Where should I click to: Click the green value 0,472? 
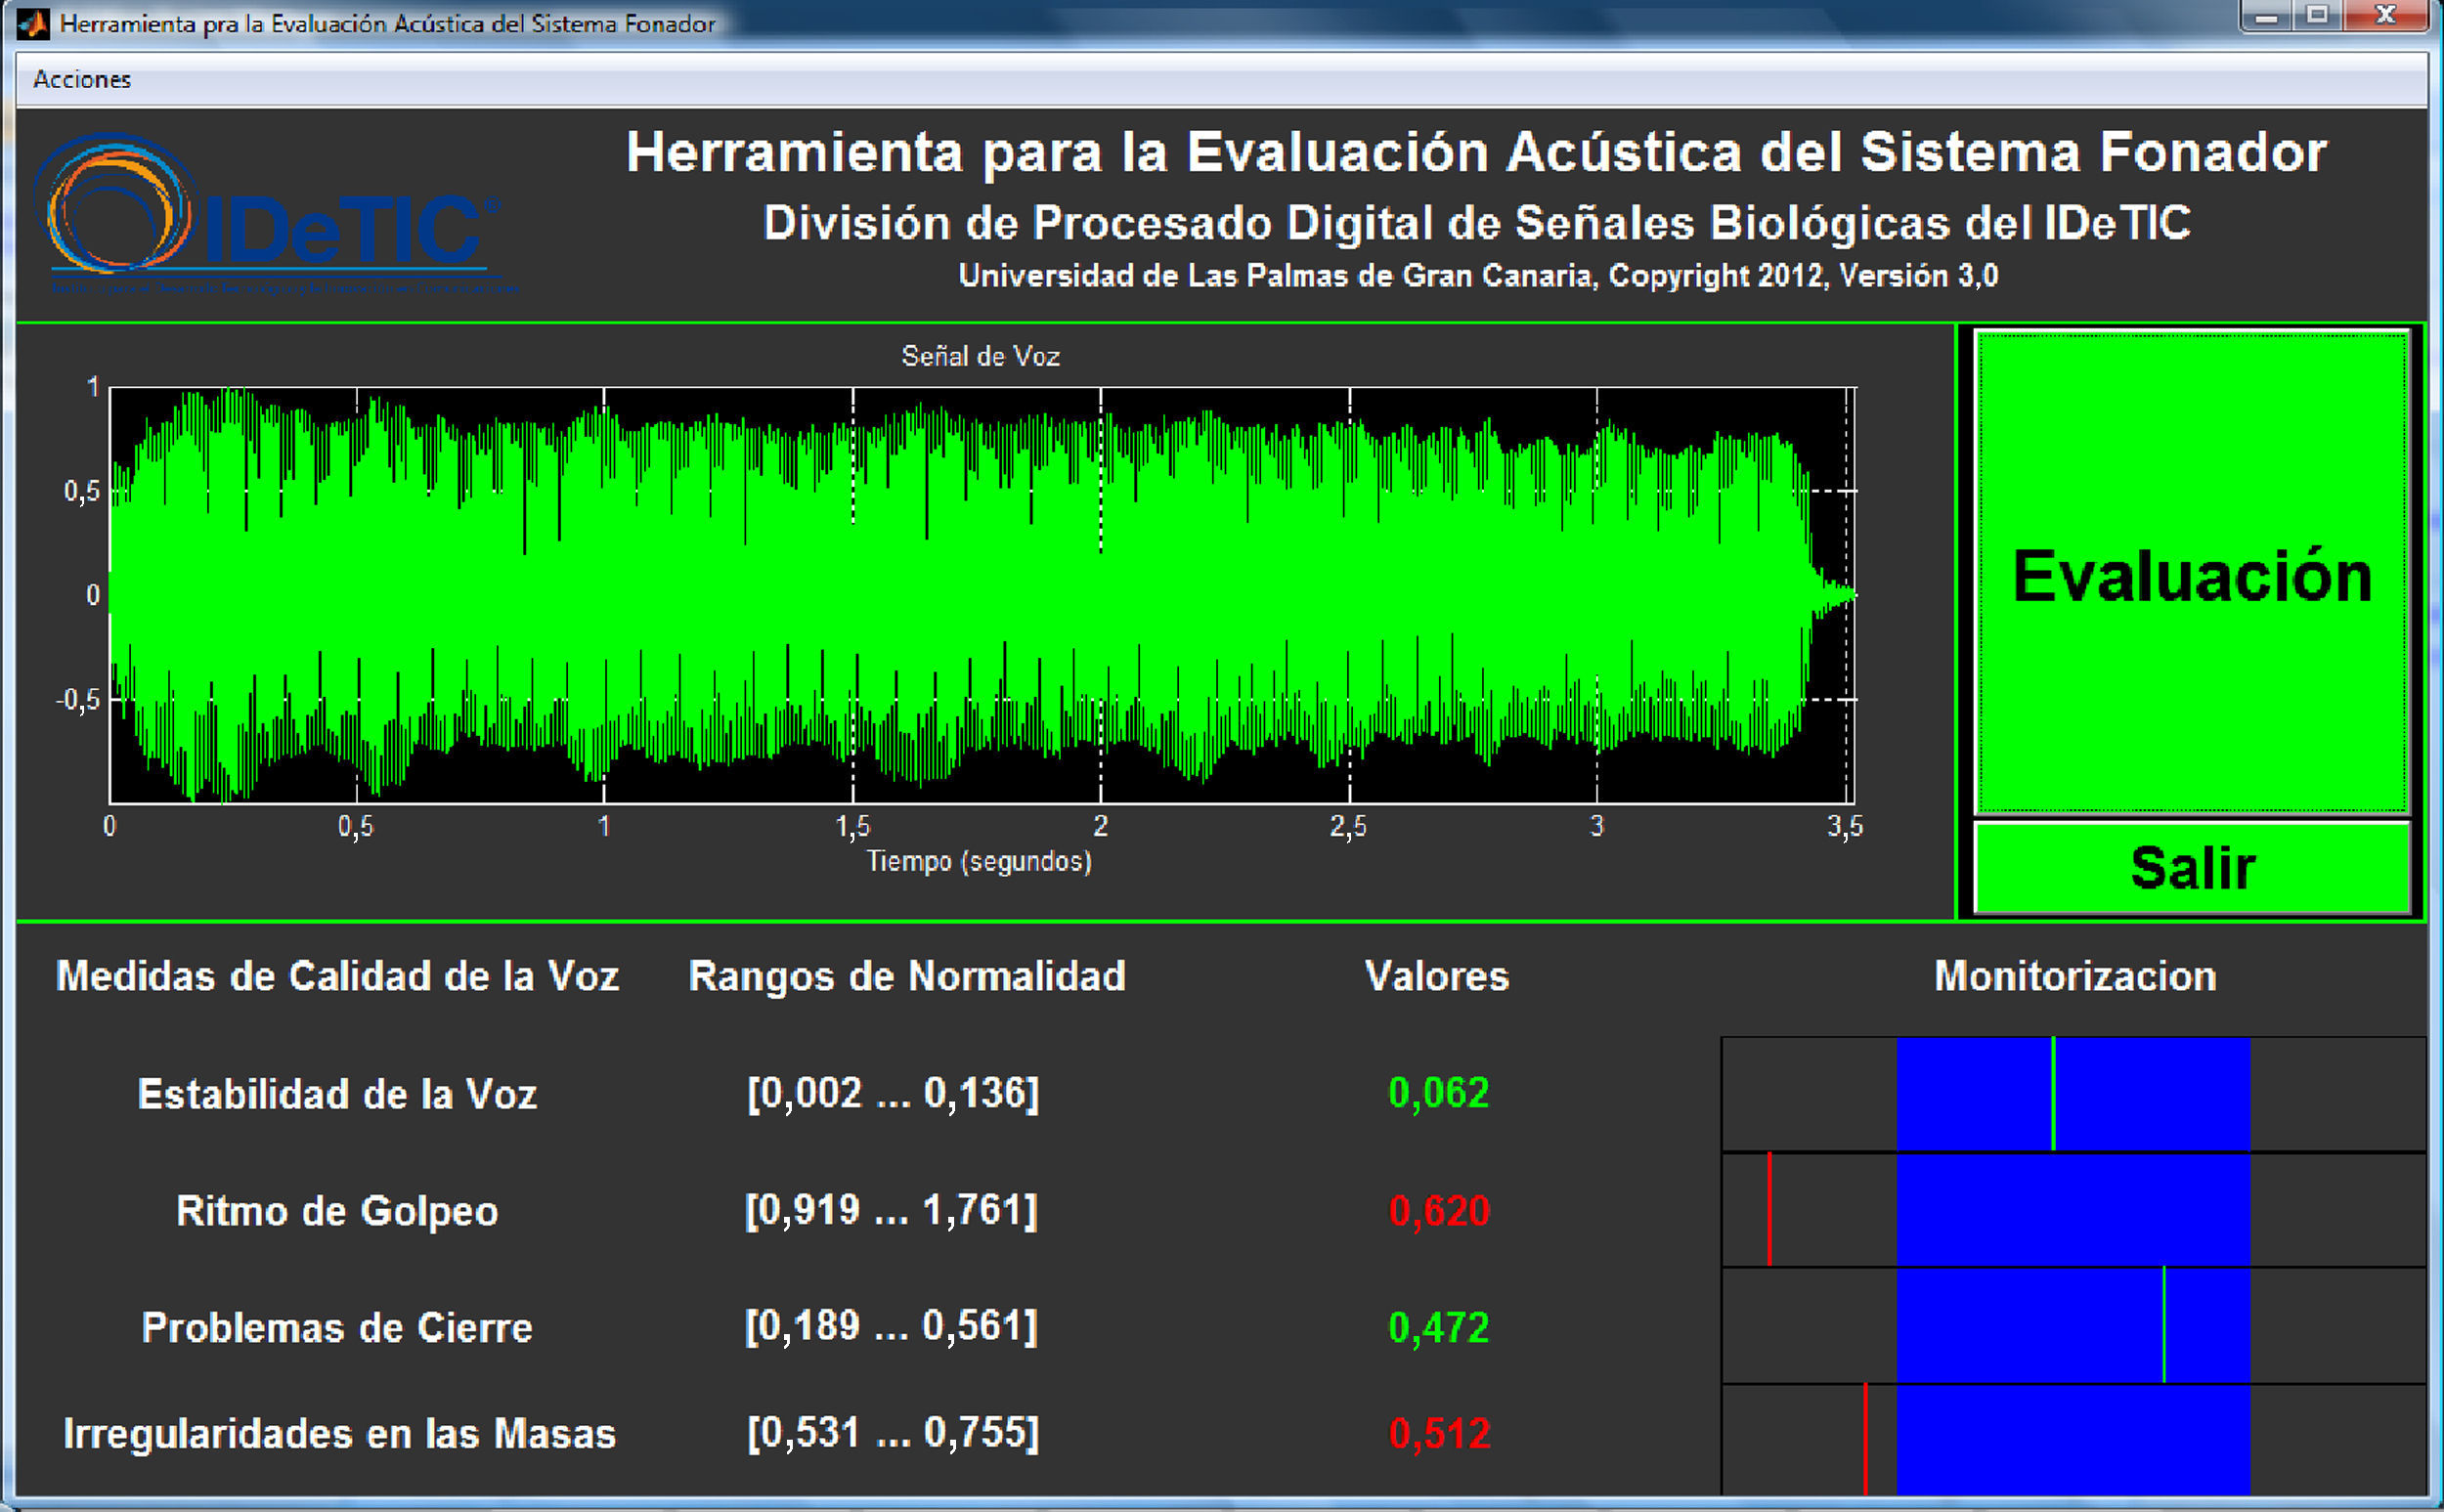point(1438,1328)
